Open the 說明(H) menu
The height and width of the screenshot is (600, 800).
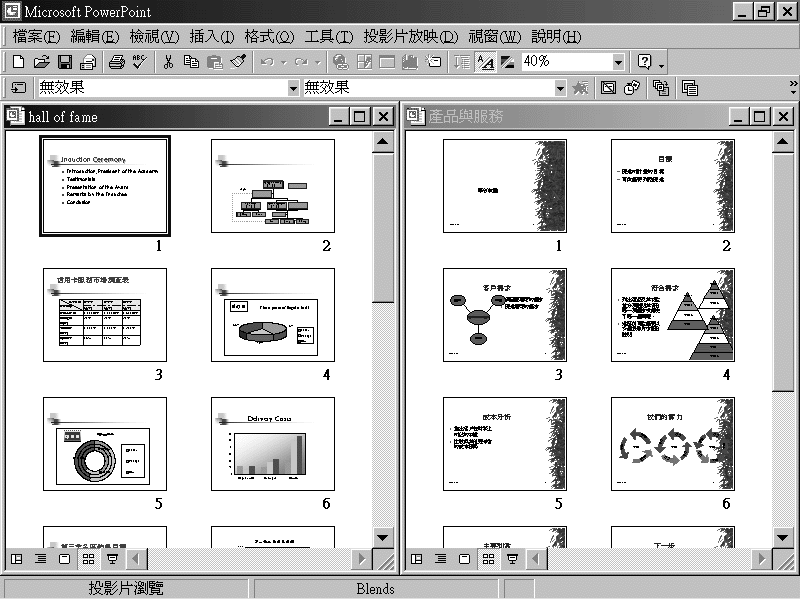[556, 36]
